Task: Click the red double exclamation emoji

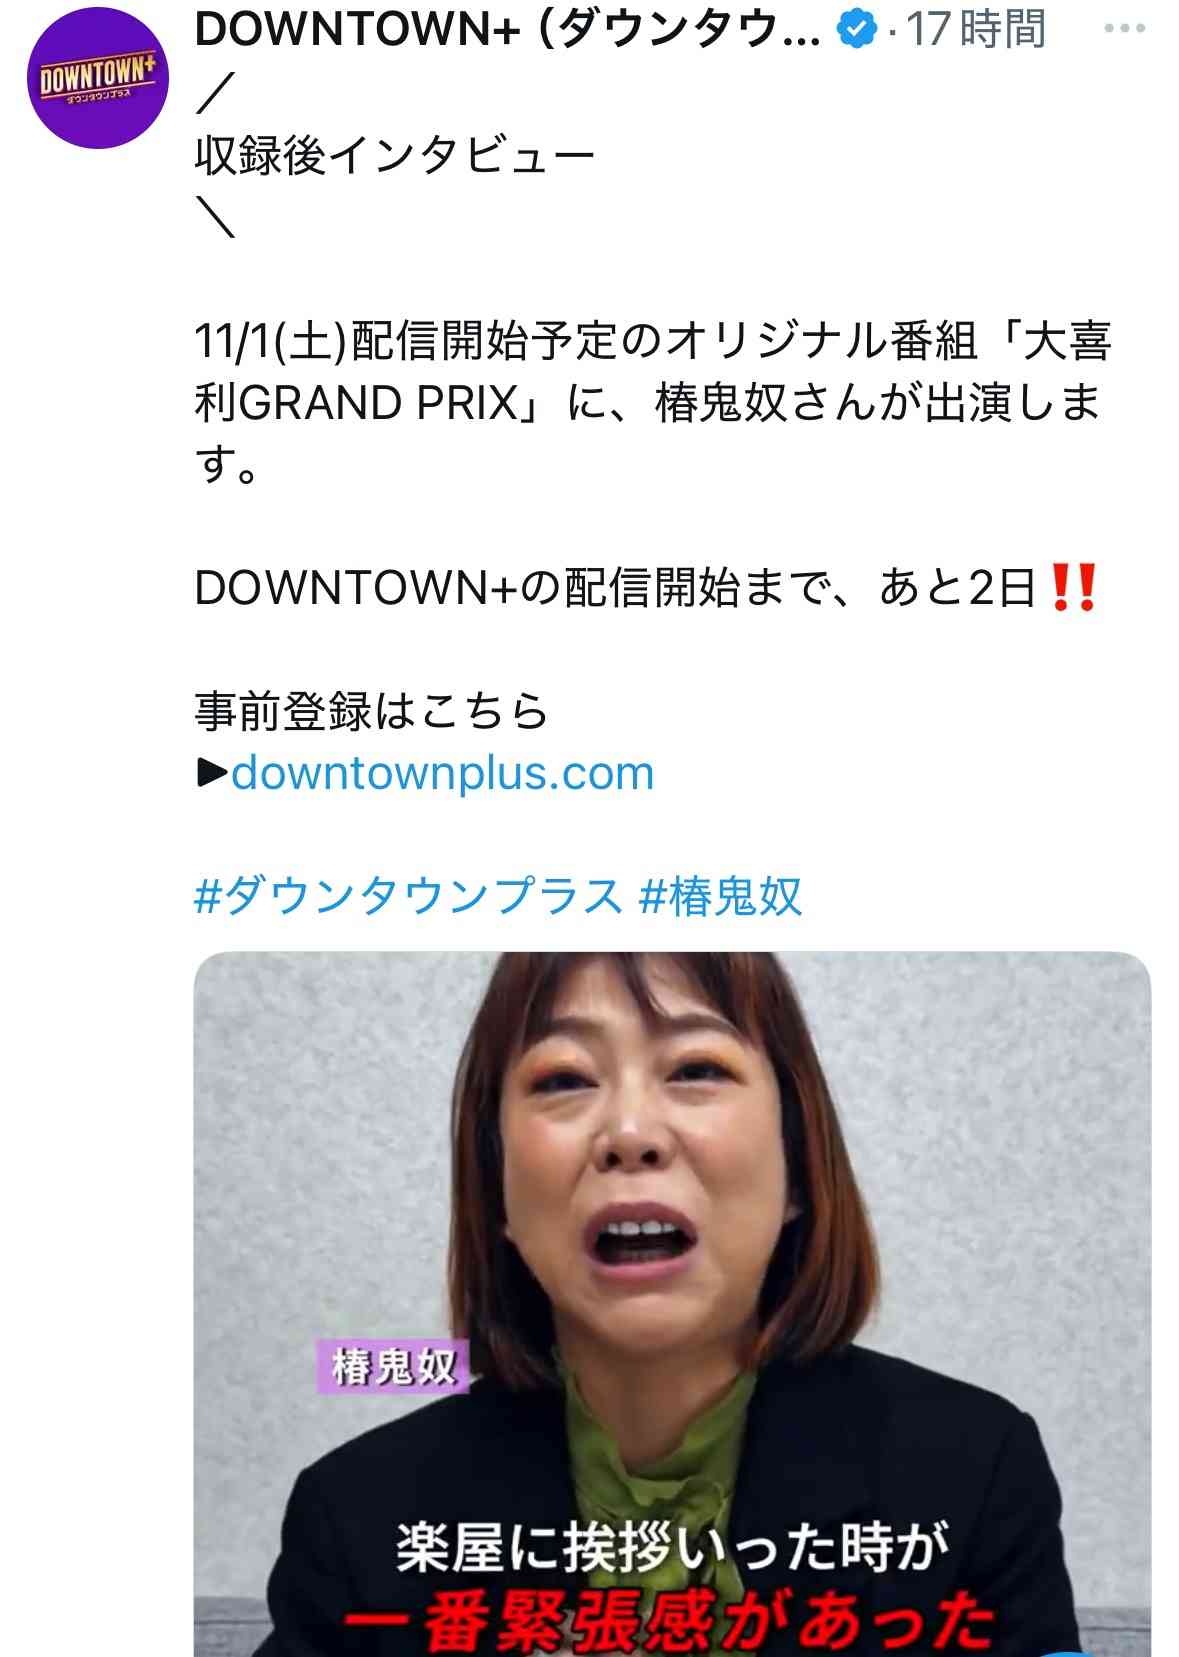Action: coord(1075,587)
